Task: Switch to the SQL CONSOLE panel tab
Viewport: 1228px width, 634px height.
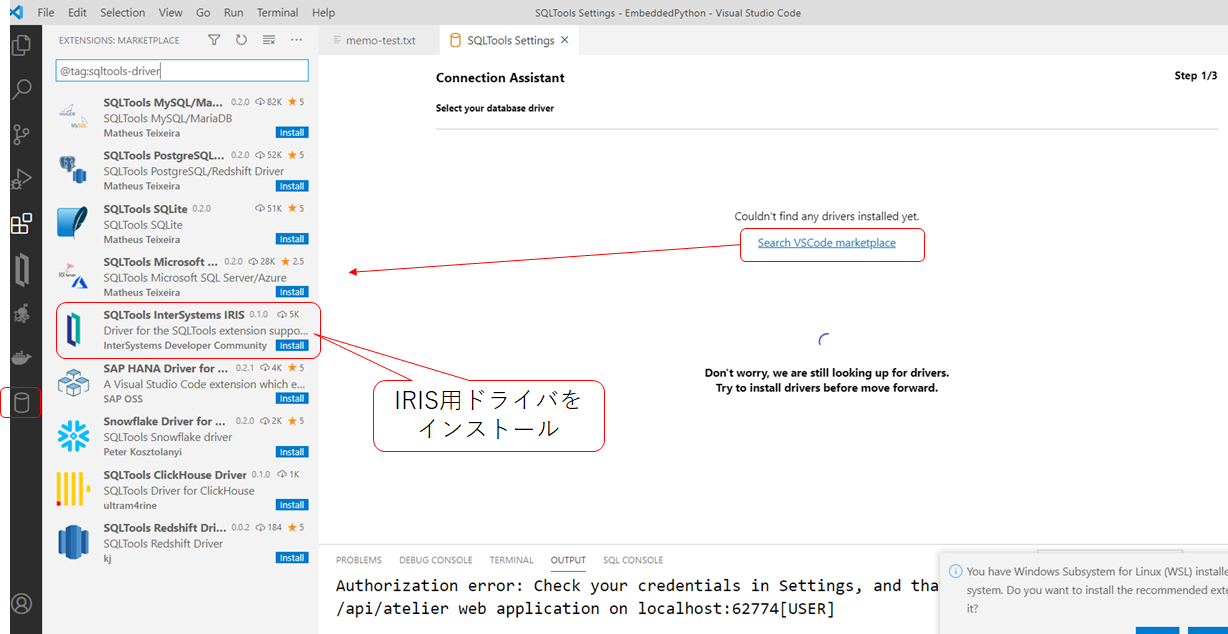Action: [632, 560]
